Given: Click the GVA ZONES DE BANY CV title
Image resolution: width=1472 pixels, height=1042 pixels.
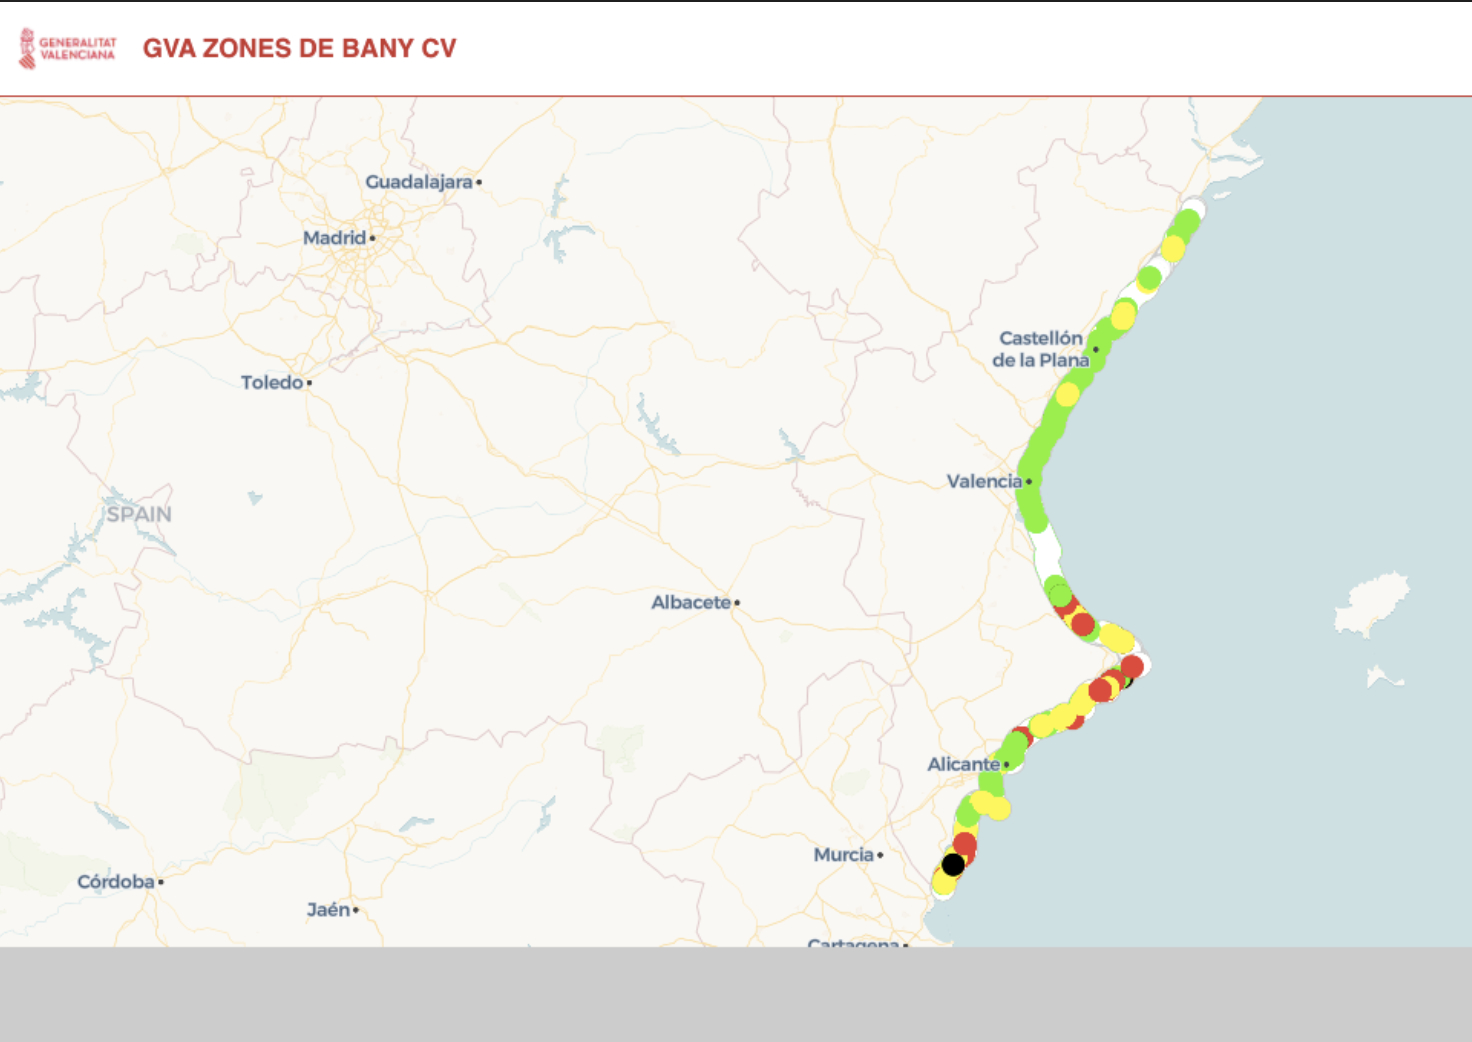Looking at the screenshot, I should [x=299, y=48].
